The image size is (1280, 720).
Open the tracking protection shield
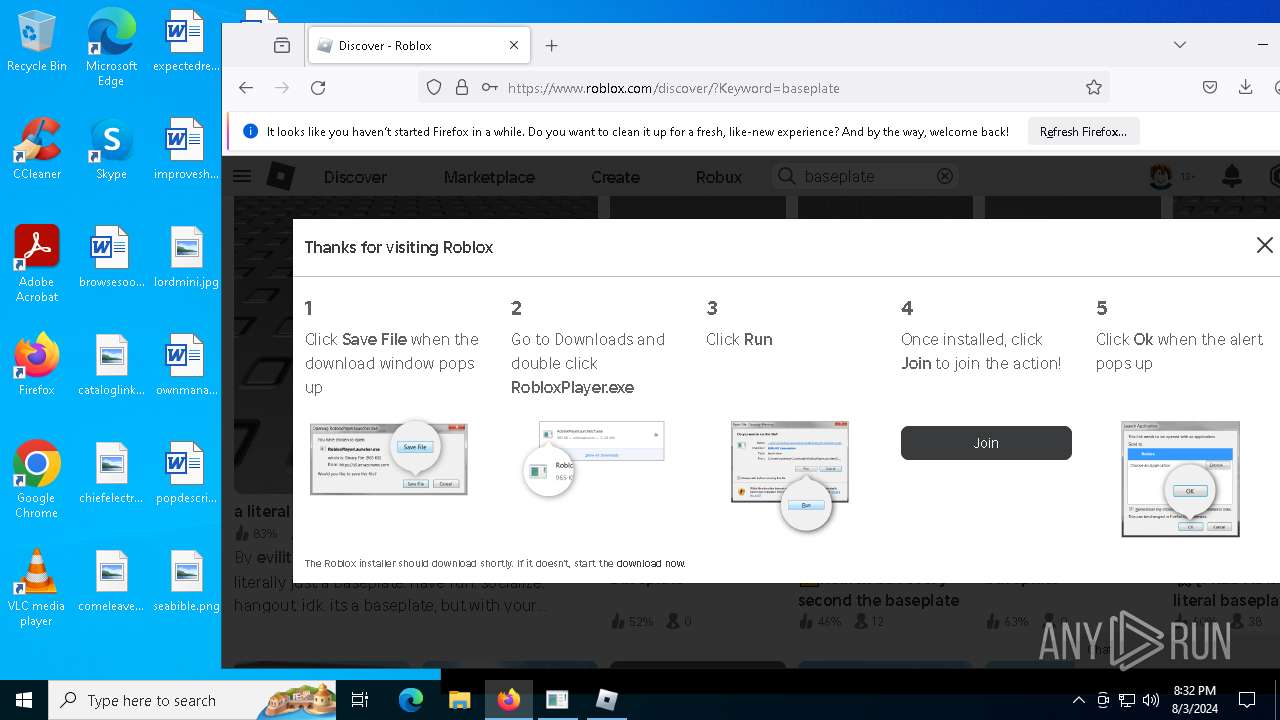click(434, 88)
